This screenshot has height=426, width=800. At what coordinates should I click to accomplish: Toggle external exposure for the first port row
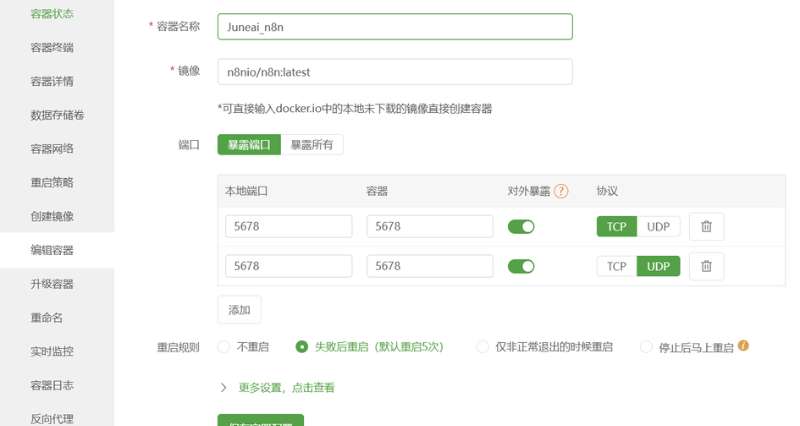pos(521,227)
